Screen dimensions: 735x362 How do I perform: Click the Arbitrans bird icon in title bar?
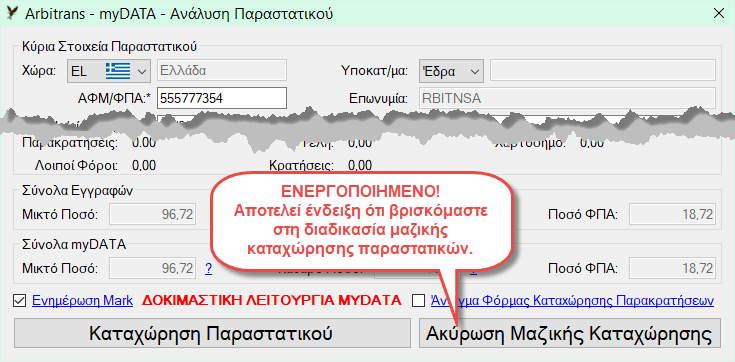[12, 14]
